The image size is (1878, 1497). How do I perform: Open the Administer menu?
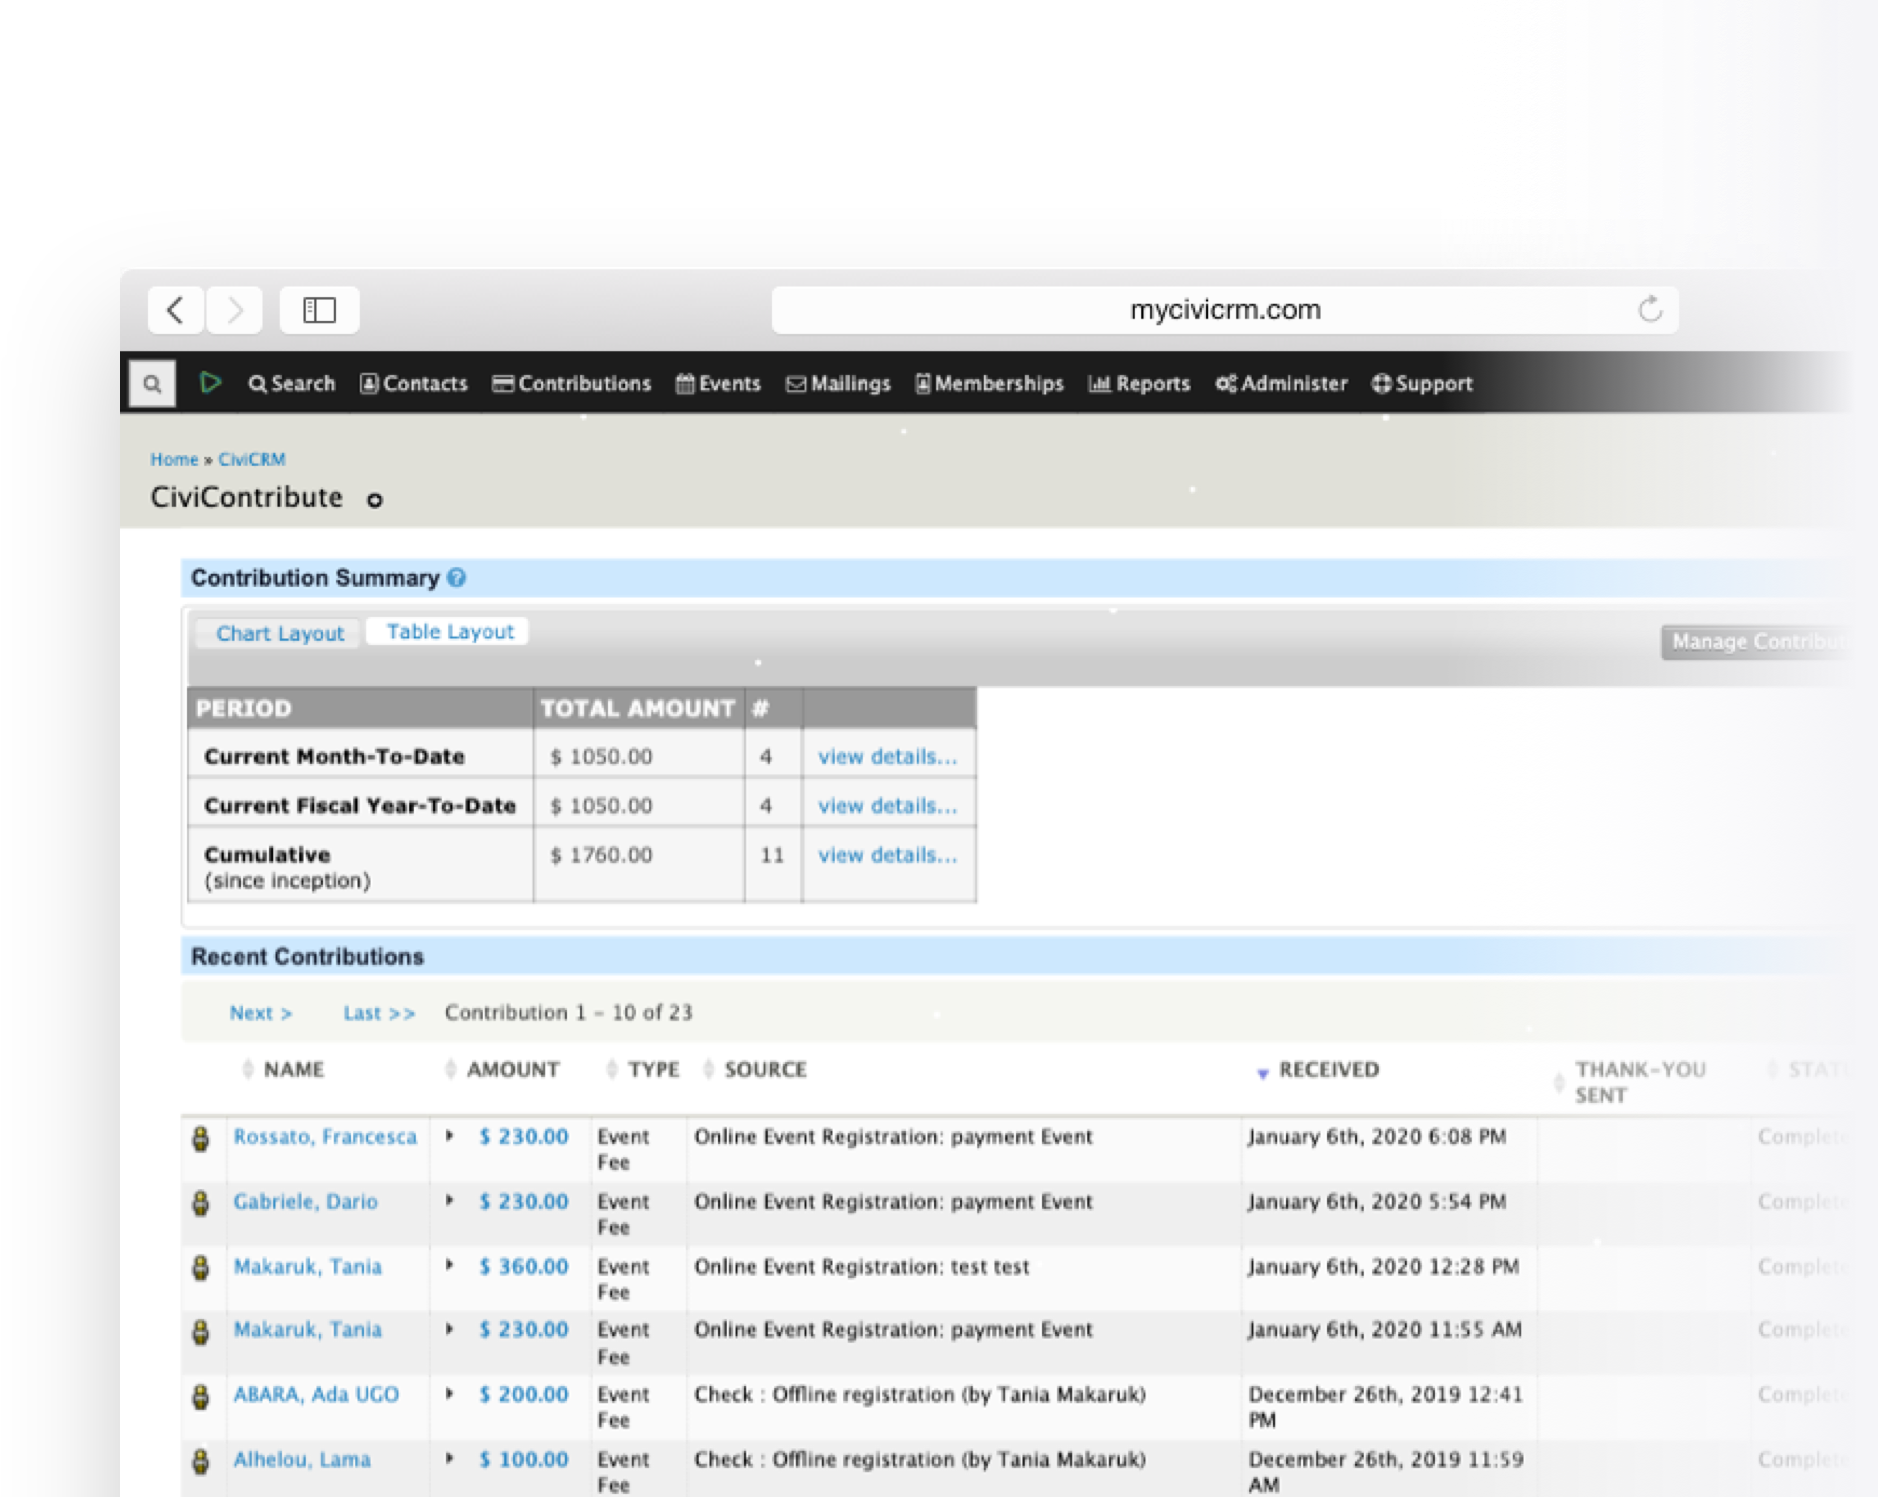click(x=1281, y=384)
